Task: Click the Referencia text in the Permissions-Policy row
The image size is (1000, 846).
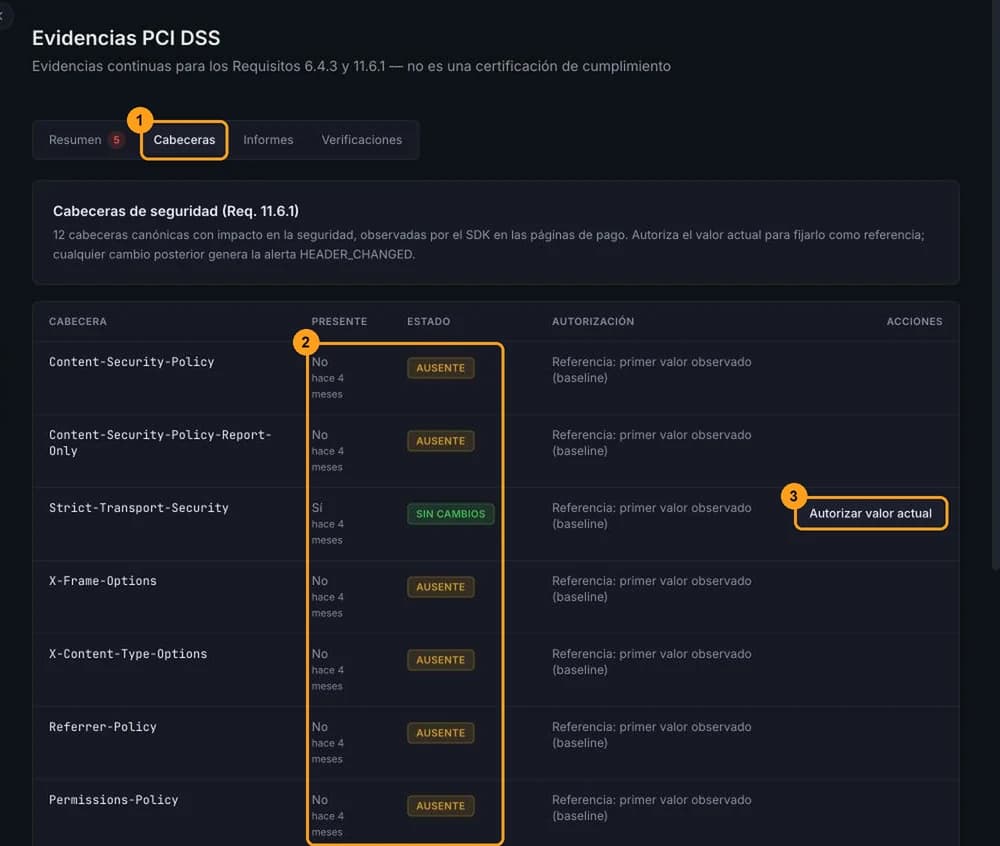Action: click(651, 808)
